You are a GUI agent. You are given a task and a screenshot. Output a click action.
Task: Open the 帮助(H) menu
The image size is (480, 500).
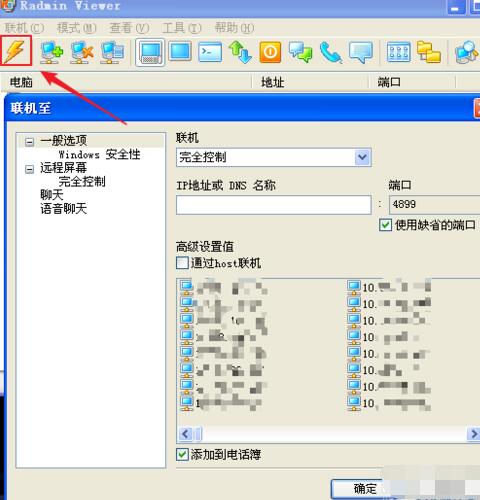234,28
